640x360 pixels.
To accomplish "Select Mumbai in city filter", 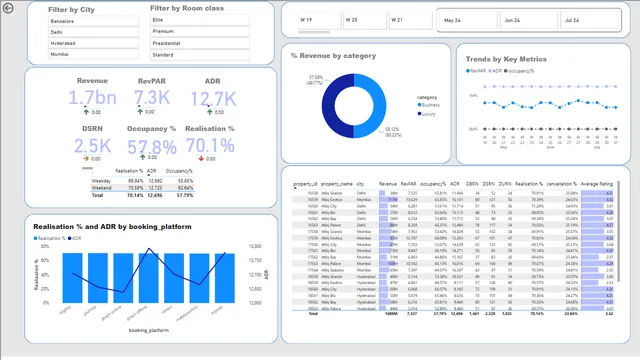I will [x=93, y=54].
